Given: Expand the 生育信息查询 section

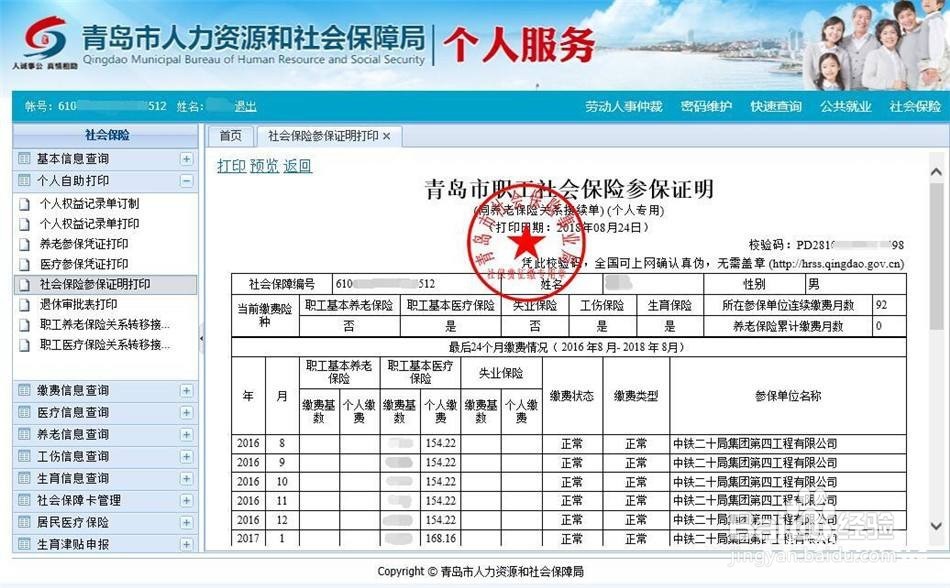Looking at the screenshot, I should click(x=187, y=478).
